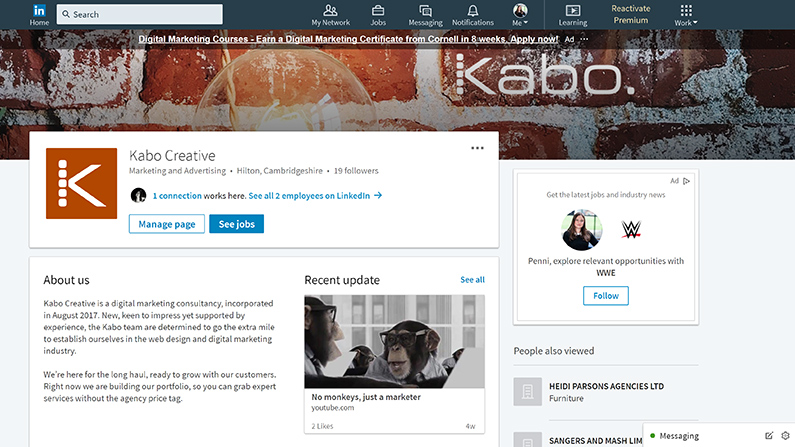Click the Kabo Creative orange logo
Viewport: 795px width, 447px height.
point(81,183)
